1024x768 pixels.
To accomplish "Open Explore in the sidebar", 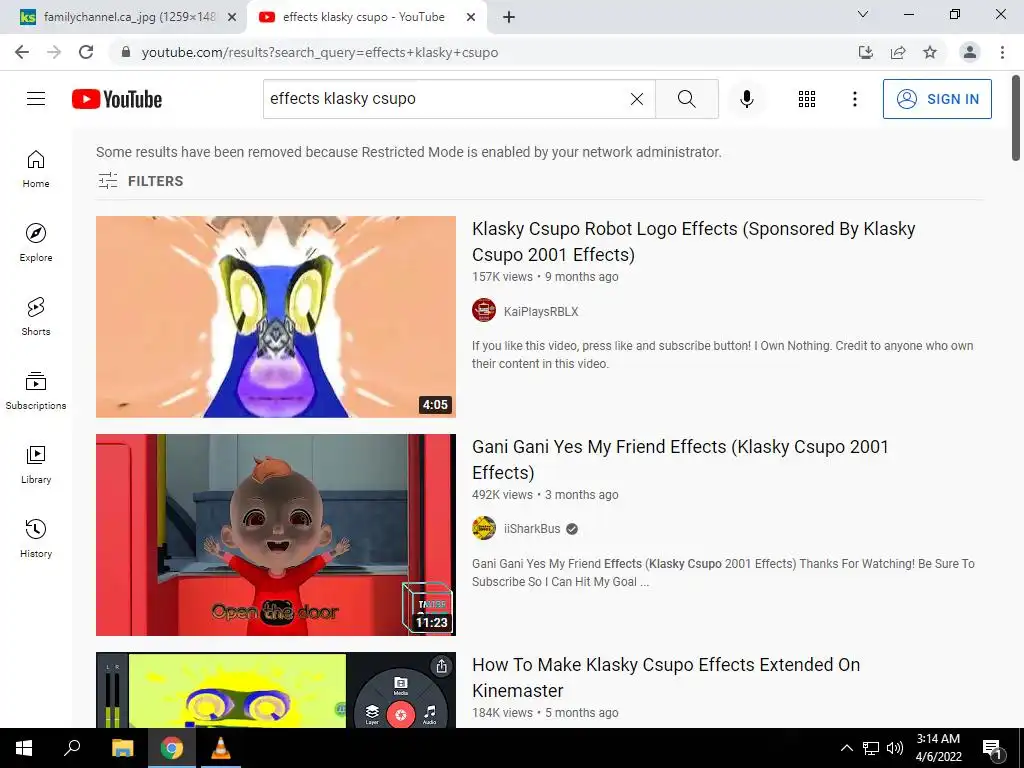I will pos(36,243).
